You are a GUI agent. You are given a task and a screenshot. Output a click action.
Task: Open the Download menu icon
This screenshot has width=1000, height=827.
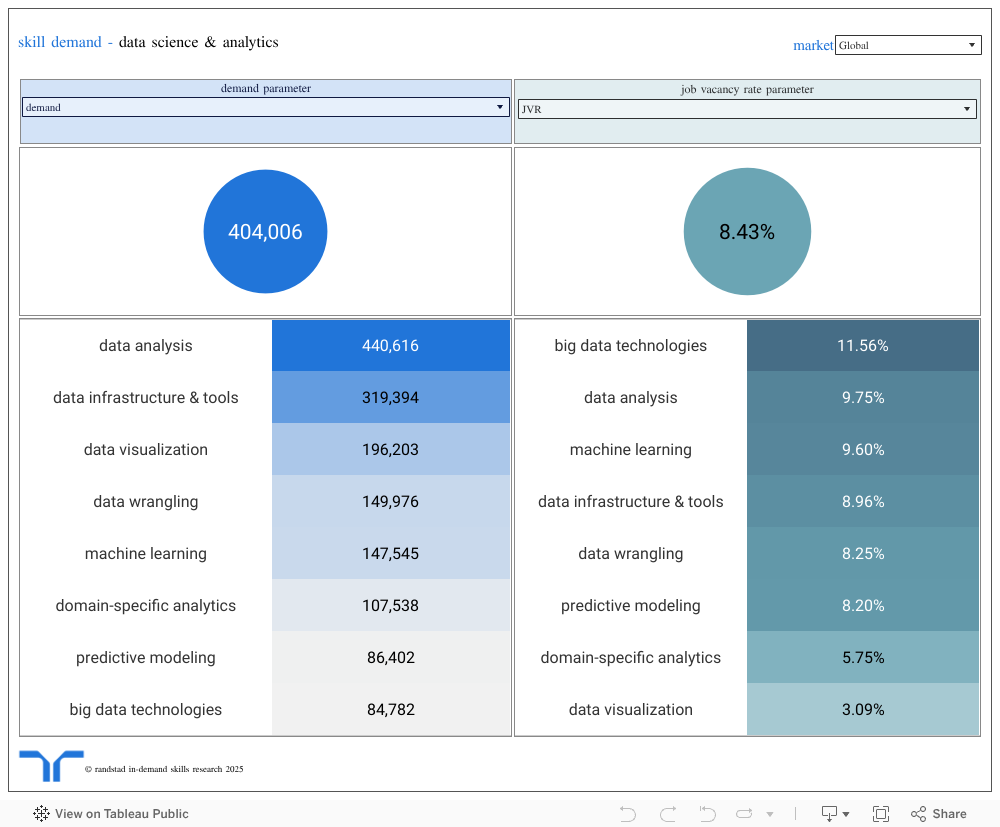pyautogui.click(x=834, y=814)
